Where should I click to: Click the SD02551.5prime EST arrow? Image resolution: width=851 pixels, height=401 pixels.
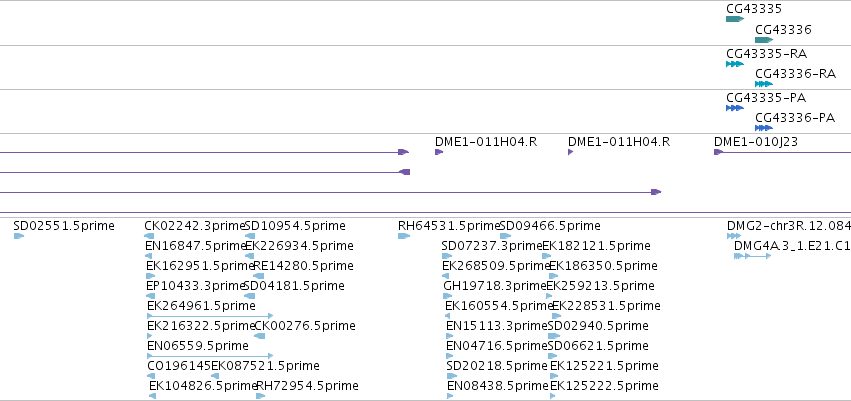[x=19, y=236]
